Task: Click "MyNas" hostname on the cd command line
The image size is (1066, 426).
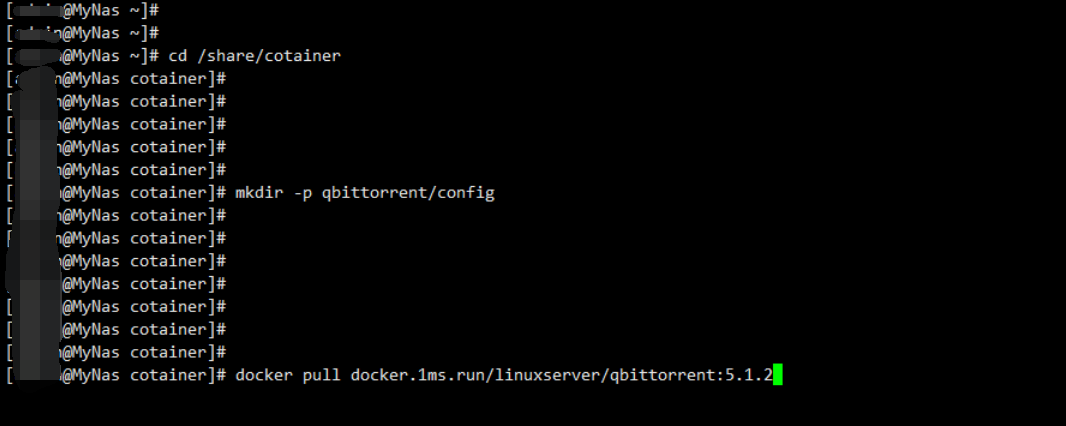Action: click(96, 56)
